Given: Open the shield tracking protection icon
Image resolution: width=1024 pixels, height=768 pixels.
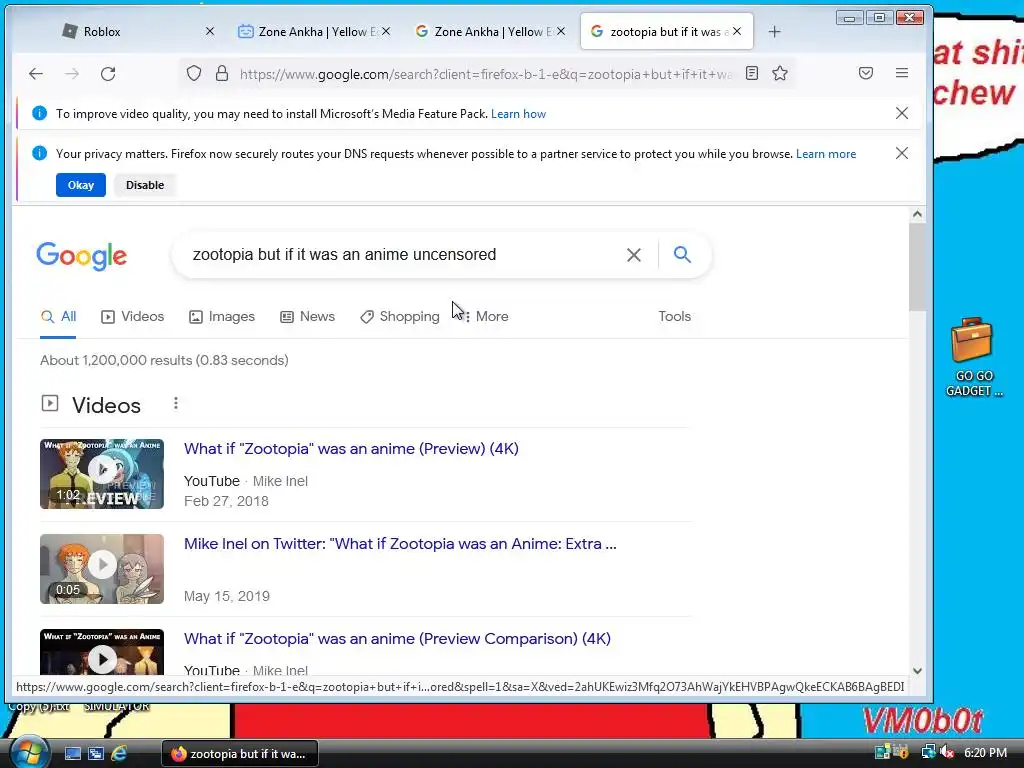Looking at the screenshot, I should [194, 73].
